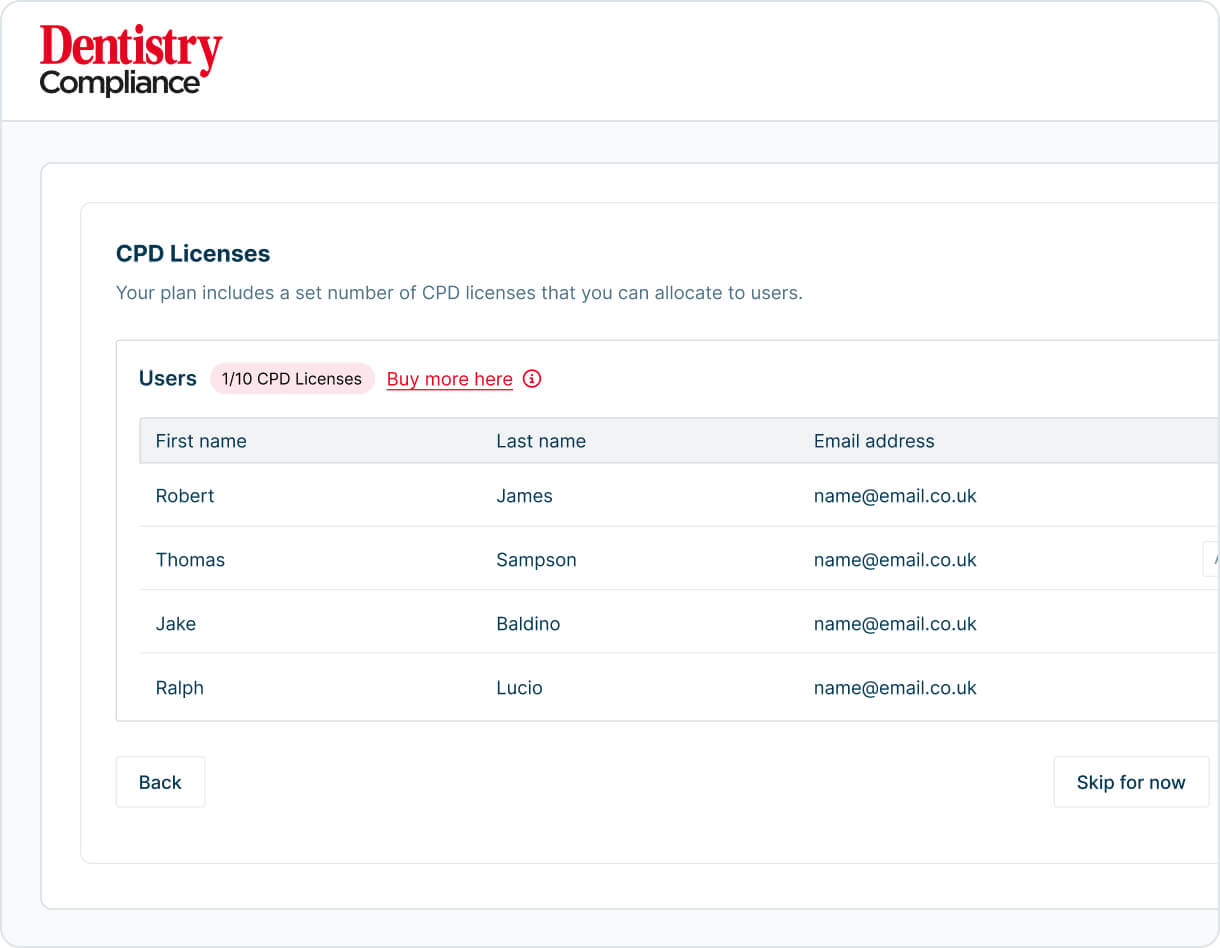Click the email address in Robert's row

pos(895,496)
